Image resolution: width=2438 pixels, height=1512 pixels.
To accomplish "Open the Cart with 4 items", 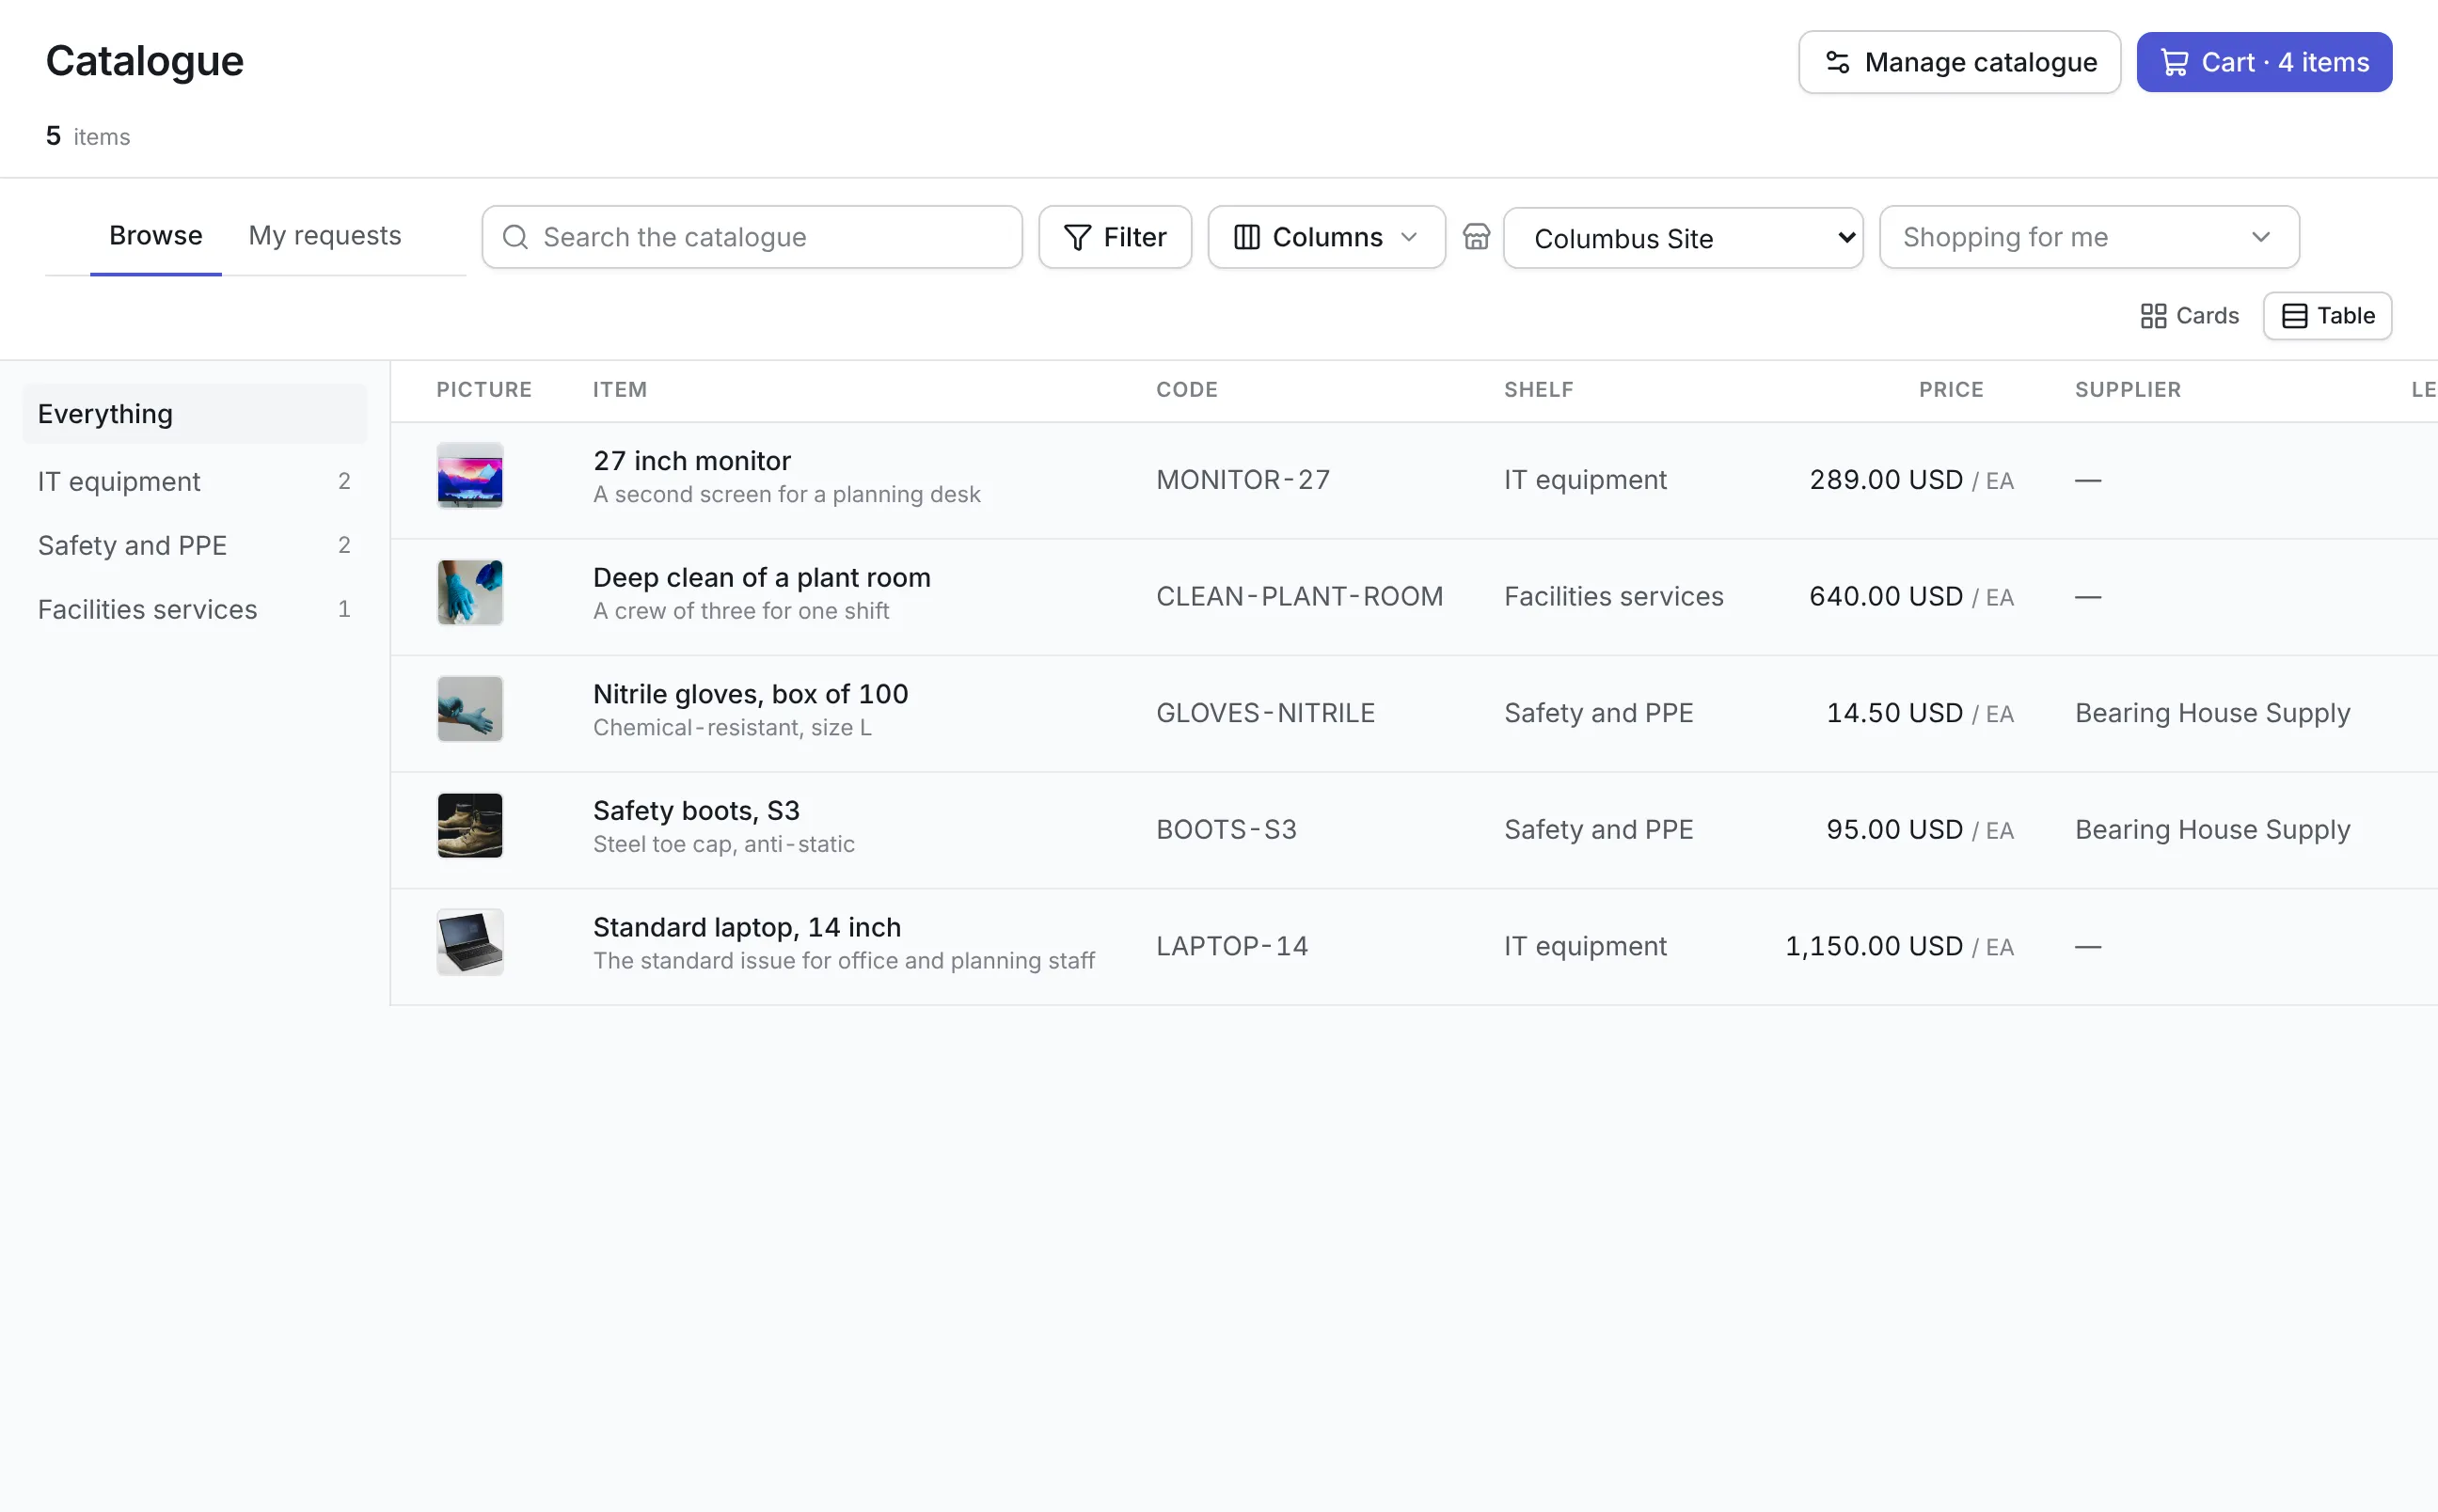I will click(2264, 62).
